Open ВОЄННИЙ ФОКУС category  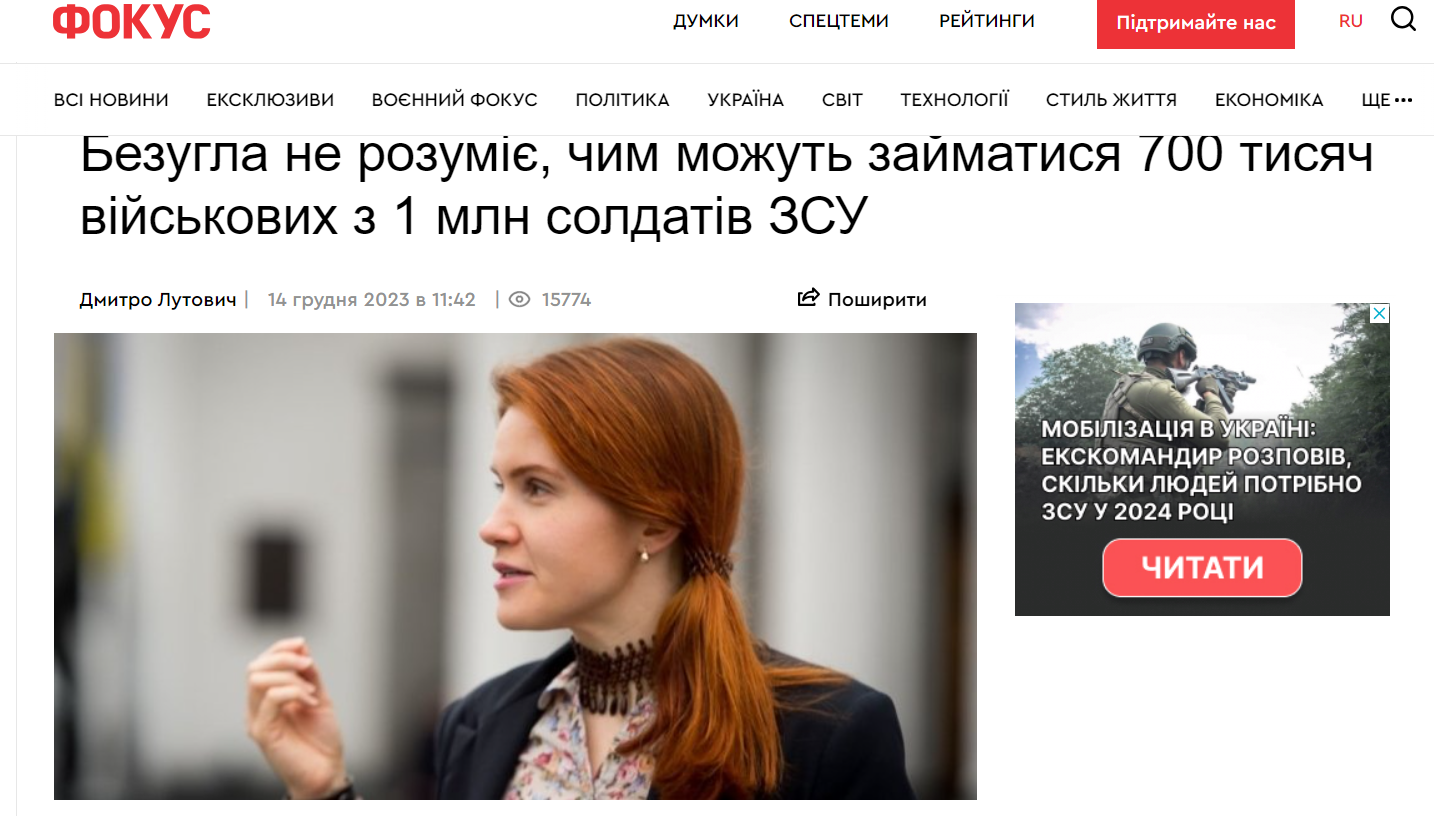click(x=455, y=100)
